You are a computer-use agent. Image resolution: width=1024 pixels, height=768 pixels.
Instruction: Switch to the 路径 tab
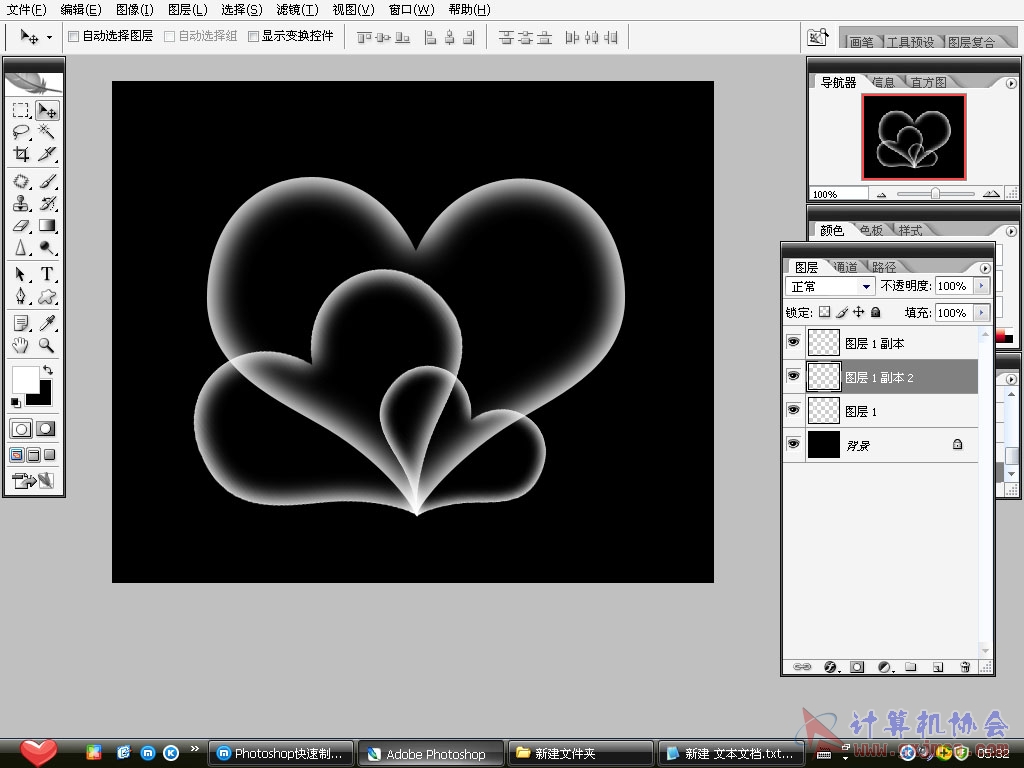(x=884, y=267)
